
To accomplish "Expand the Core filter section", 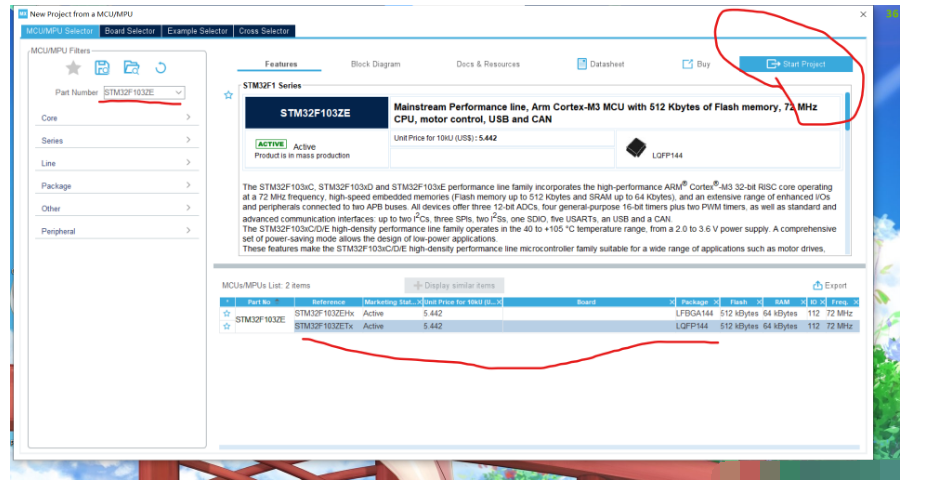I will click(x=116, y=117).
